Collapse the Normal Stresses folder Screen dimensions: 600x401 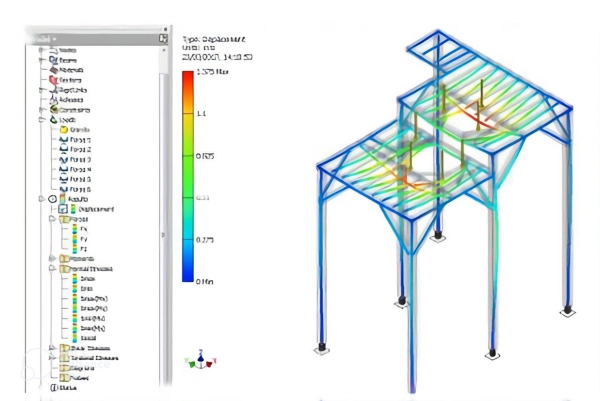pyautogui.click(x=52, y=269)
